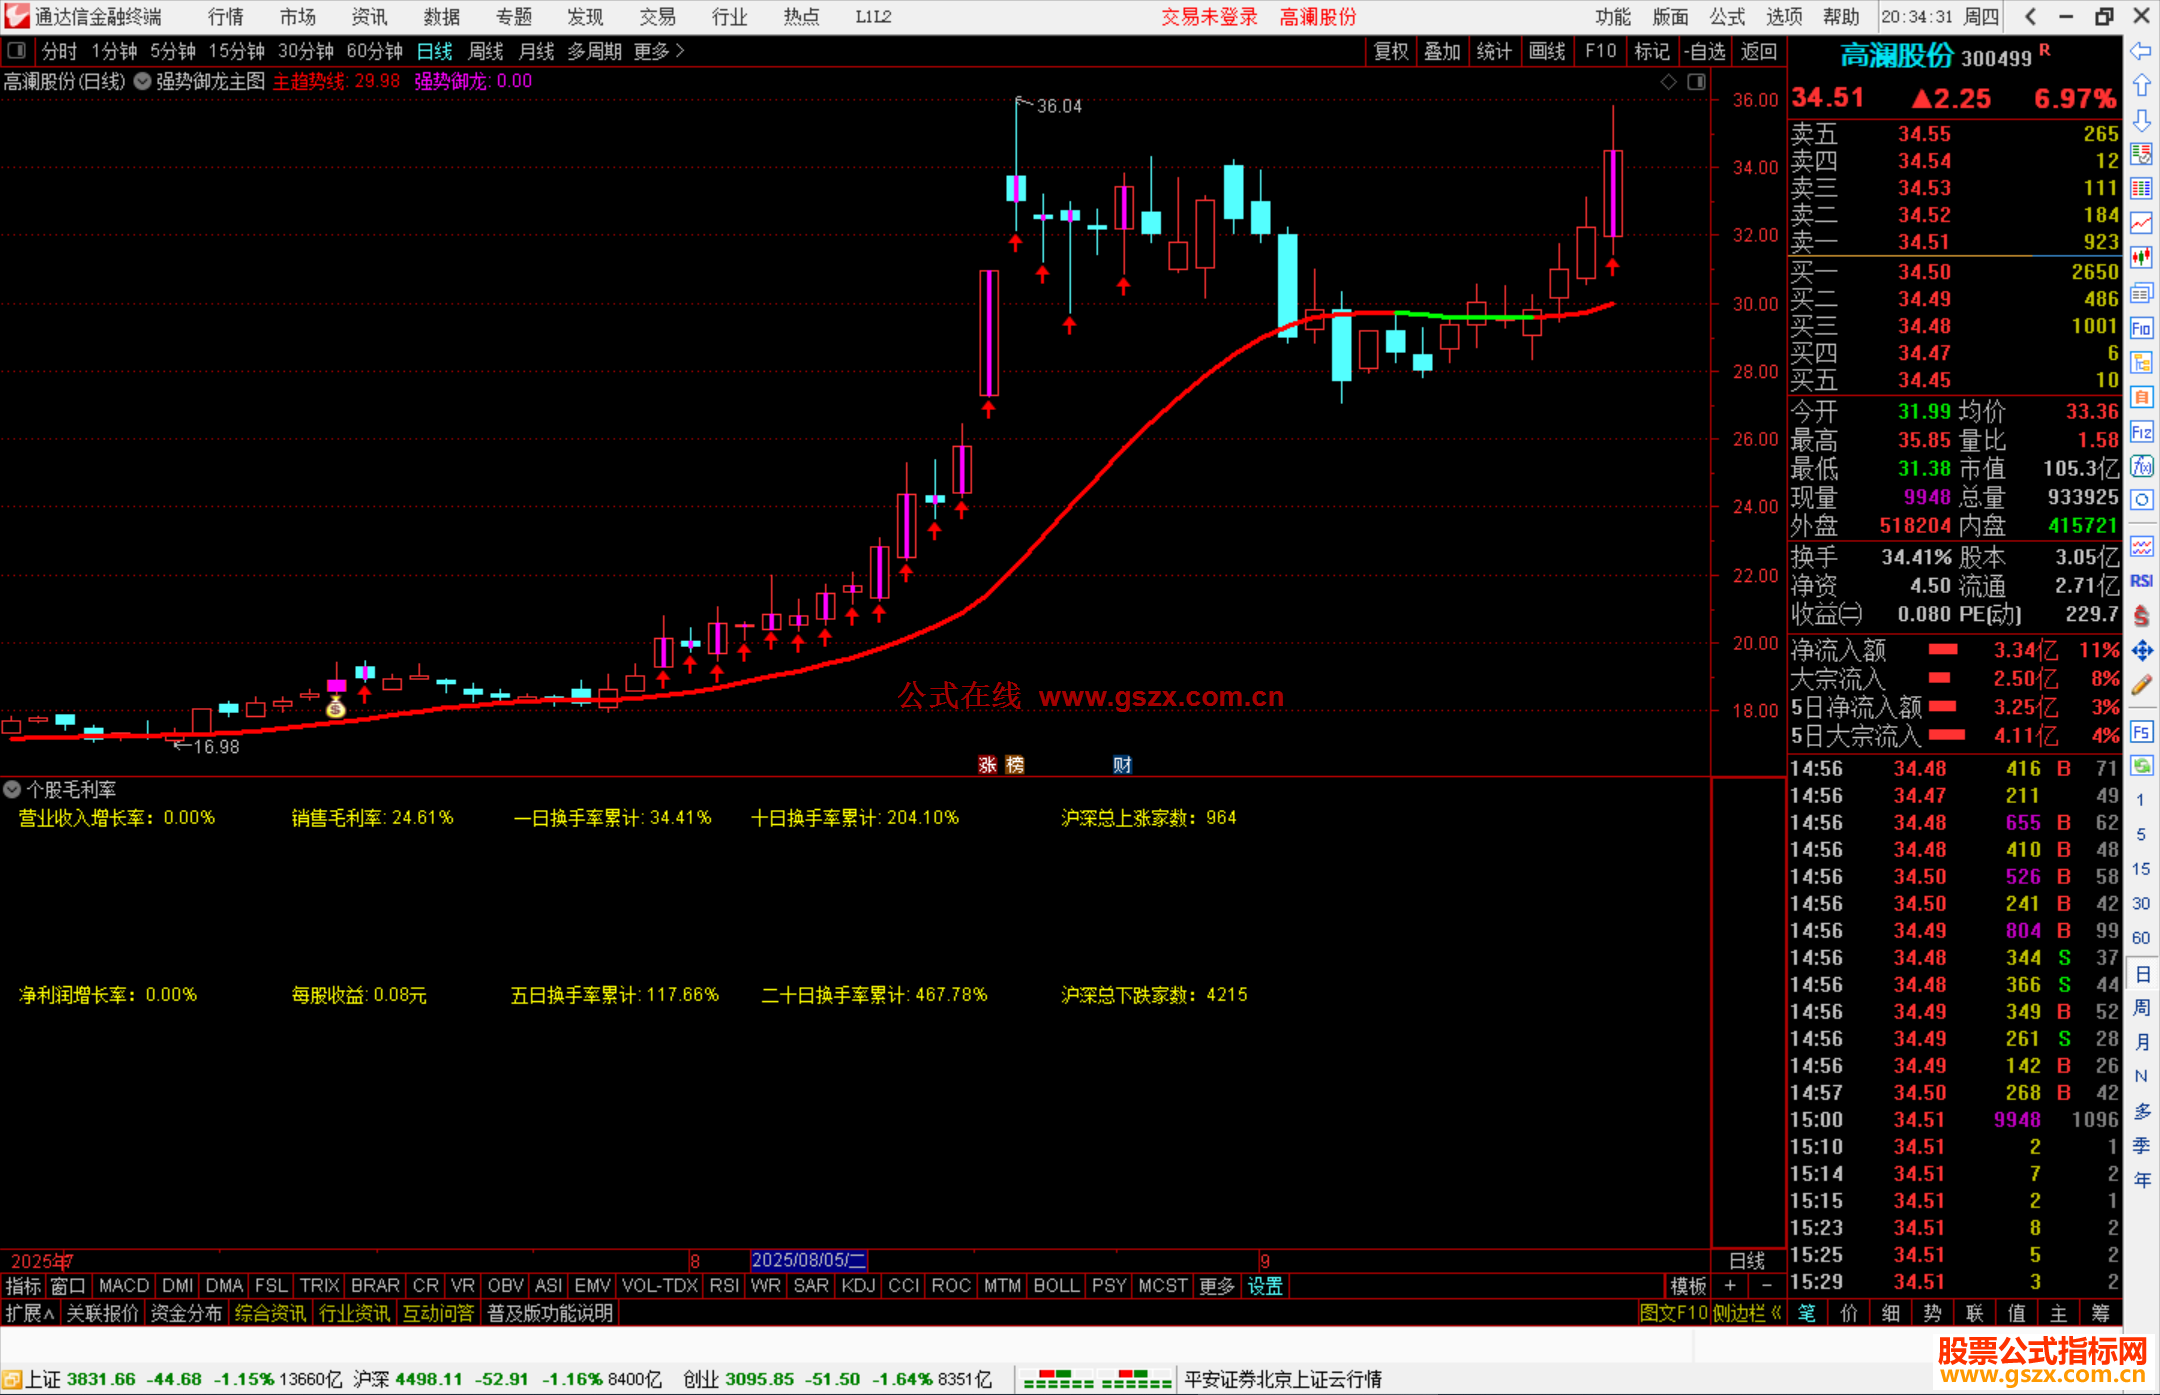
Task: Click the 画线 drawing button
Action: 1547,51
